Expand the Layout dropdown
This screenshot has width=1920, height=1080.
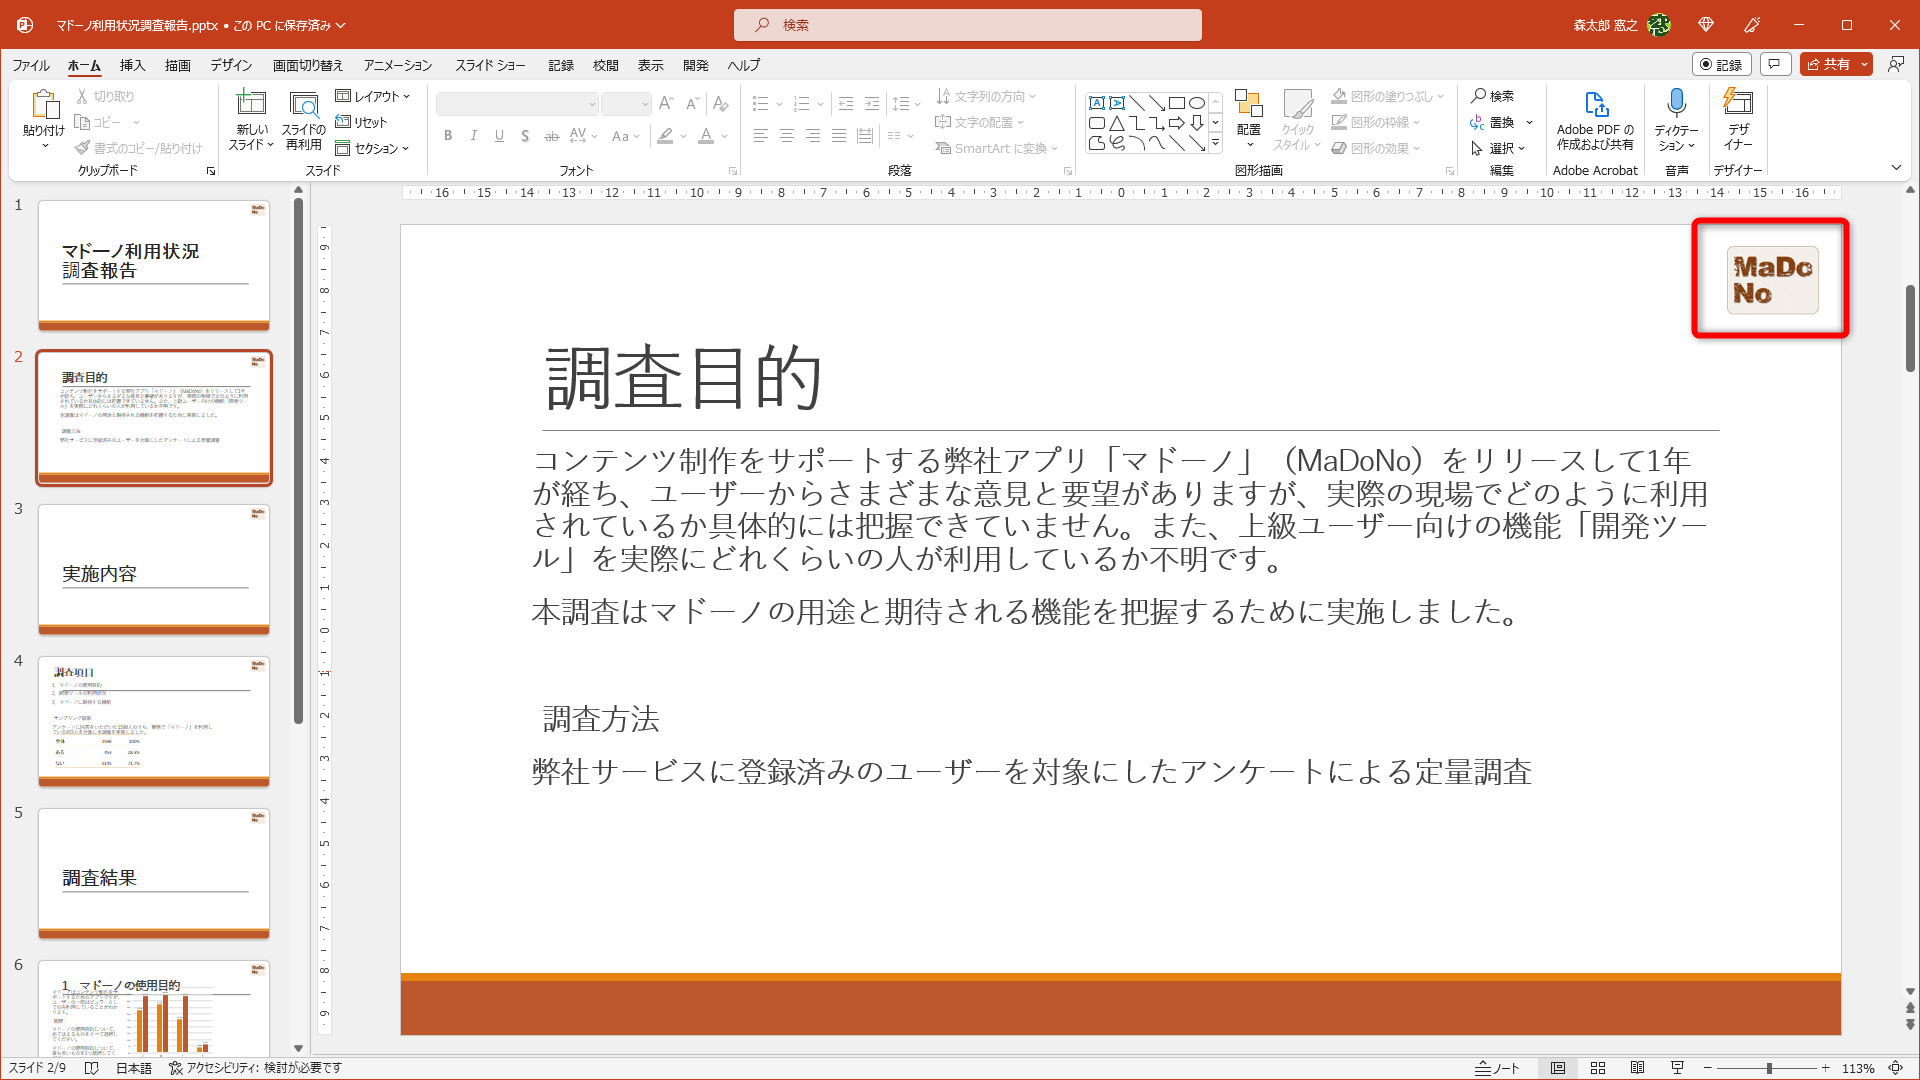coord(373,96)
